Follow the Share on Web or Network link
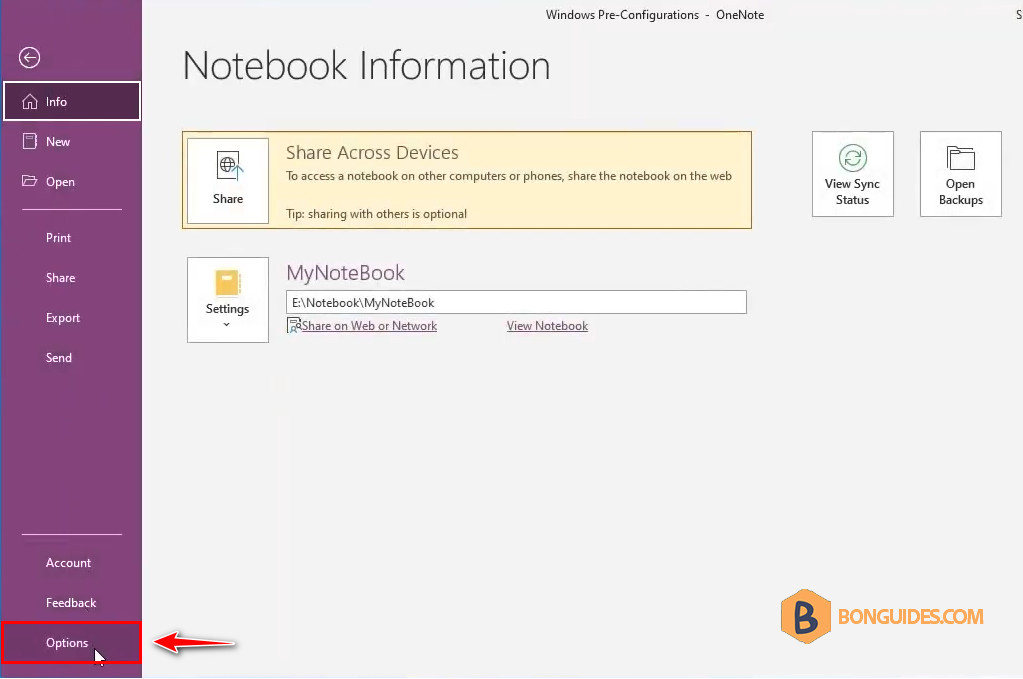Viewport: 1023px width, 679px height. click(x=369, y=325)
